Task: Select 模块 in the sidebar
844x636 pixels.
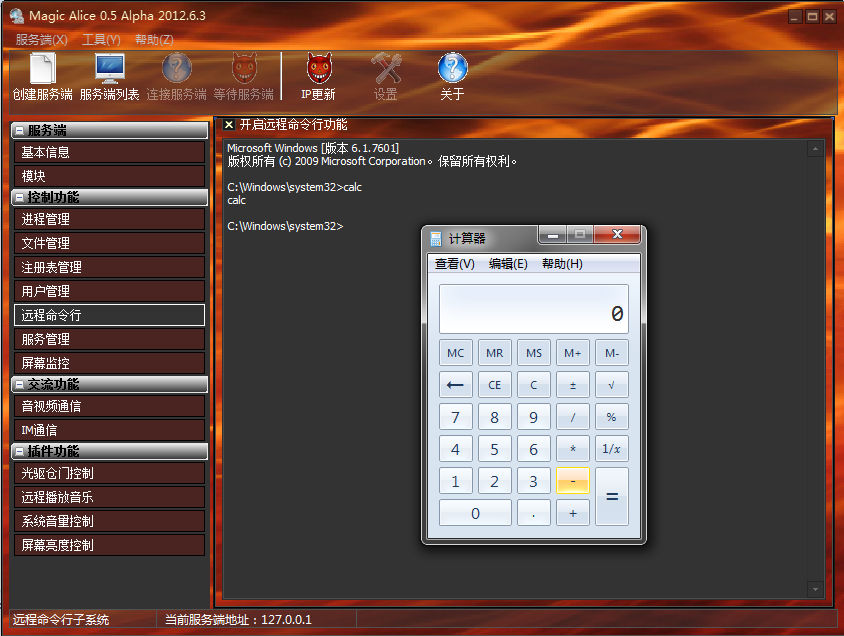Action: click(x=109, y=176)
